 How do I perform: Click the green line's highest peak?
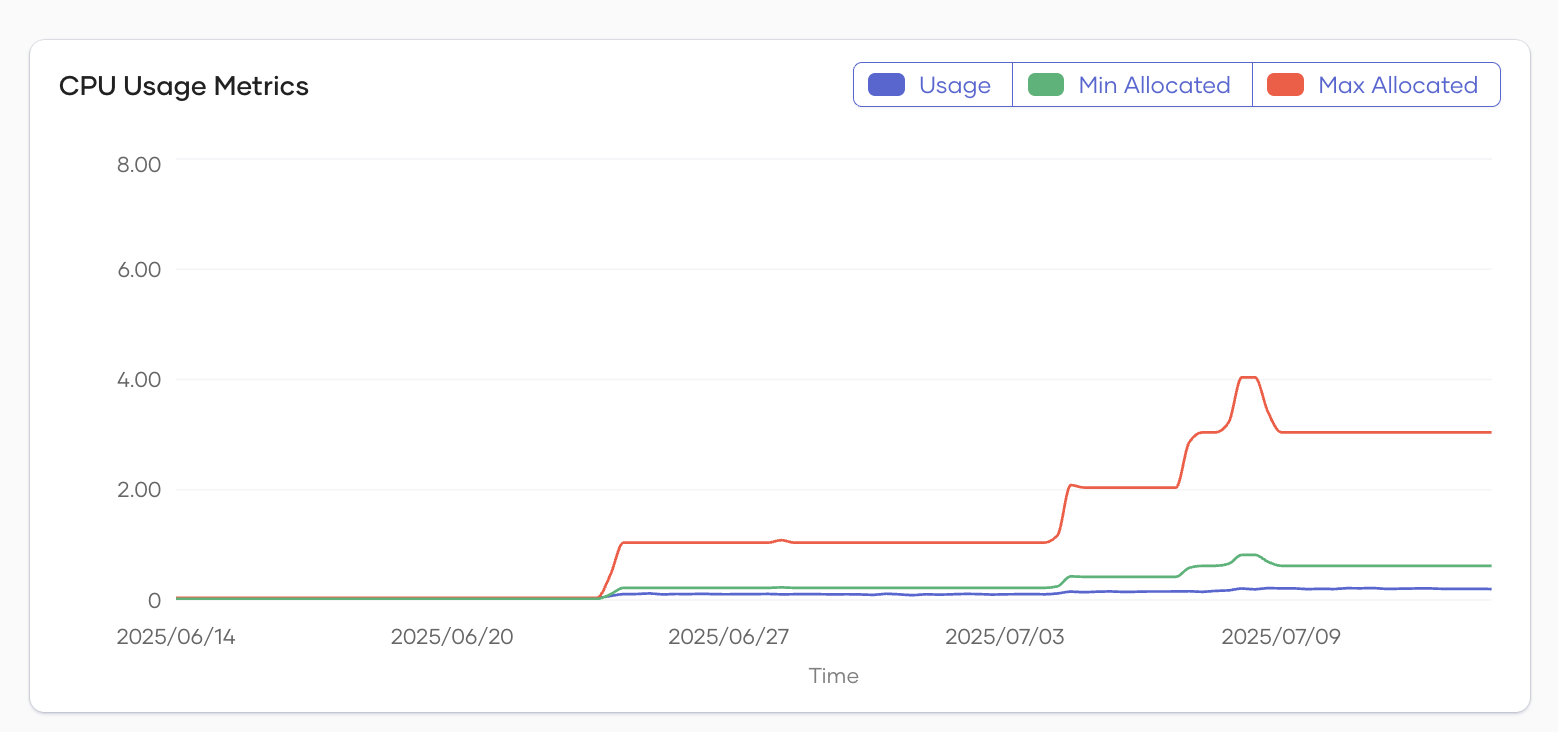1247,554
